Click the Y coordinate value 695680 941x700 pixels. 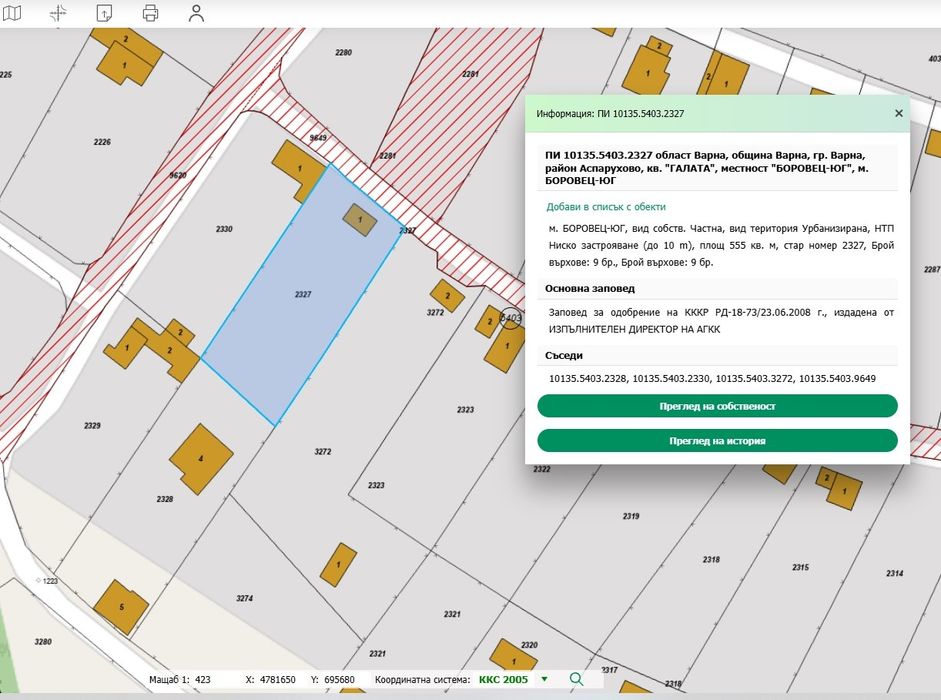pyautogui.click(x=339, y=680)
